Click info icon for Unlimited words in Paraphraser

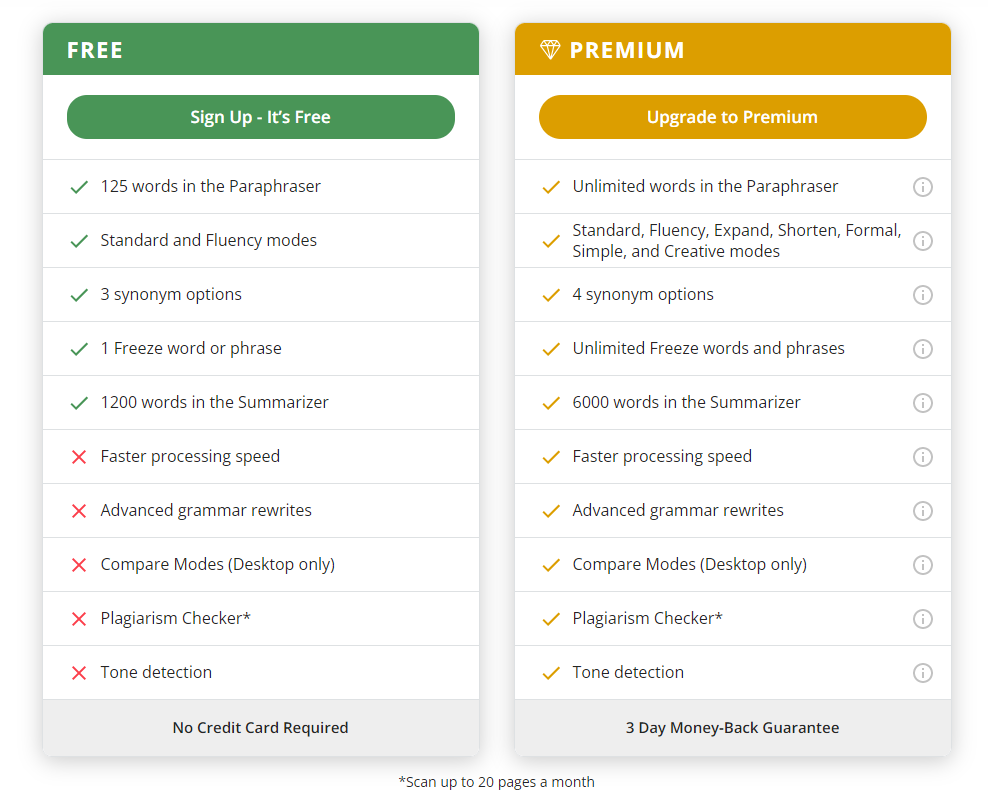[922, 187]
